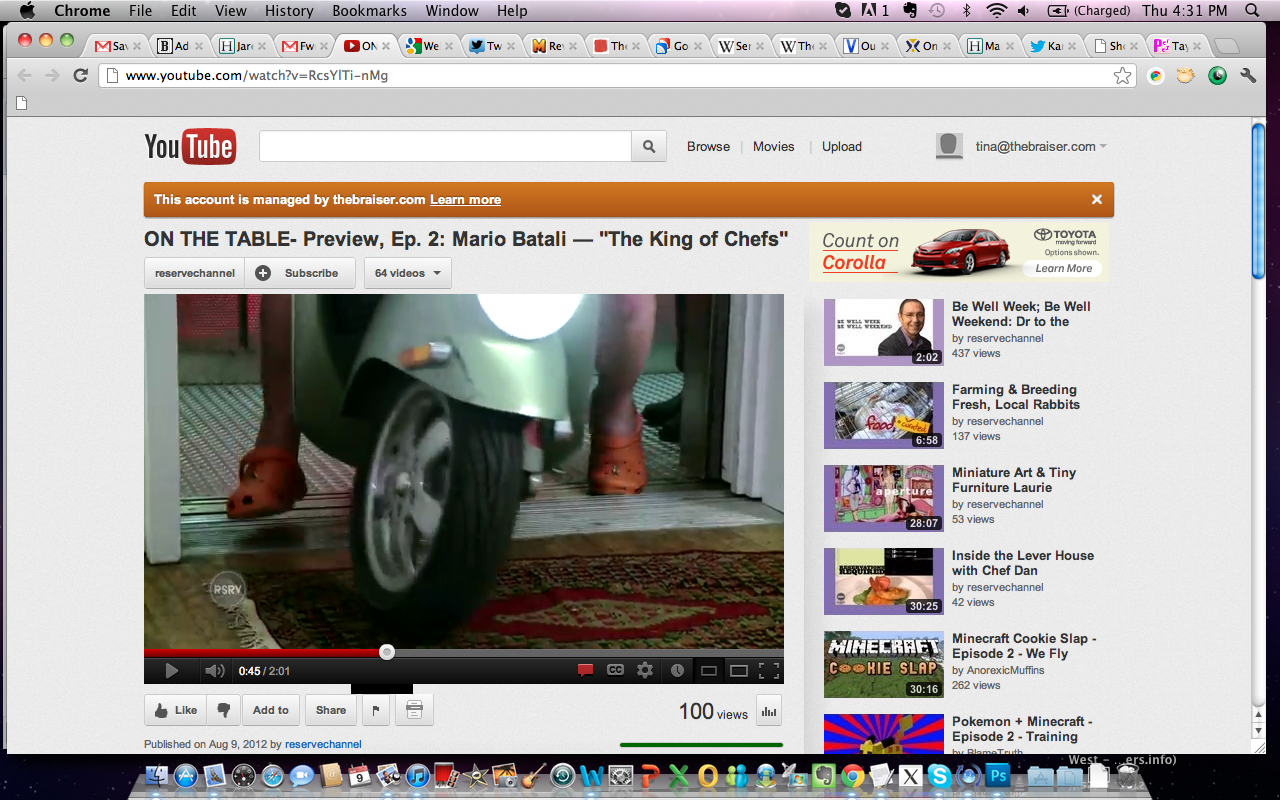This screenshot has height=800, width=1280.
Task: Toggle video annotations speech bubble icon
Action: (586, 671)
